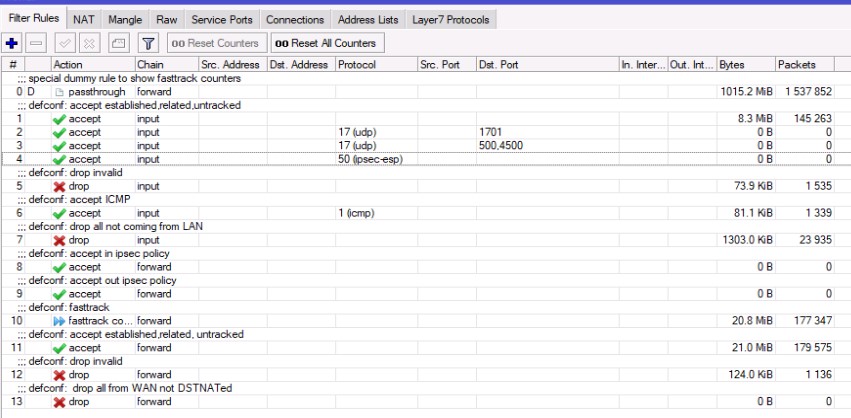Image resolution: width=851 pixels, height=418 pixels.
Task: Click red drop icon of rule 12
Action: click(60, 375)
